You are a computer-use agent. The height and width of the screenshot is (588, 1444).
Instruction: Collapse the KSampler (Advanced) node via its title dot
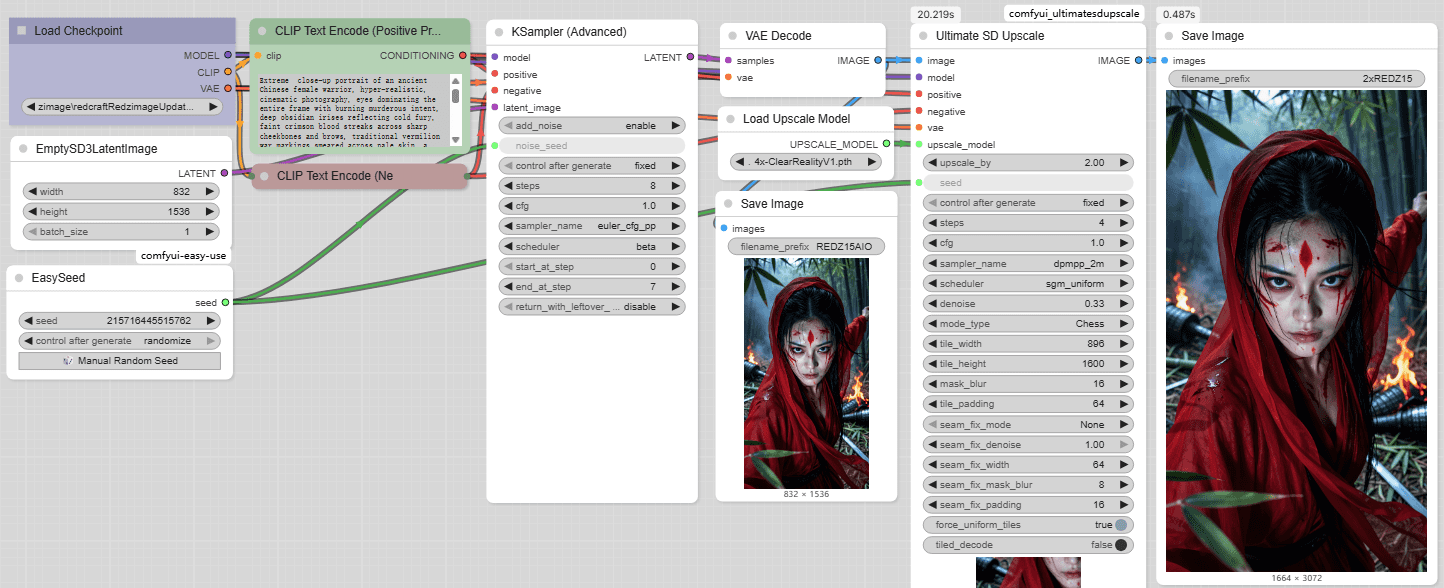499,32
